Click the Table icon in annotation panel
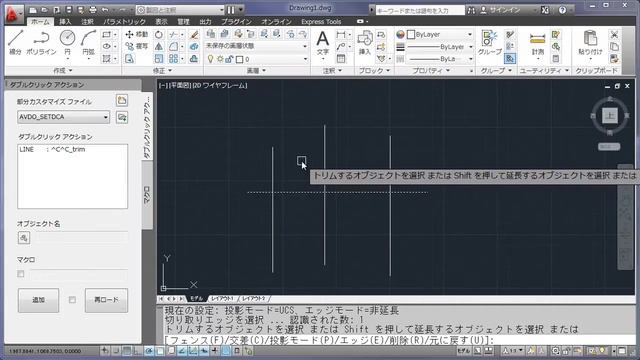640x360 pixels. coord(341,59)
